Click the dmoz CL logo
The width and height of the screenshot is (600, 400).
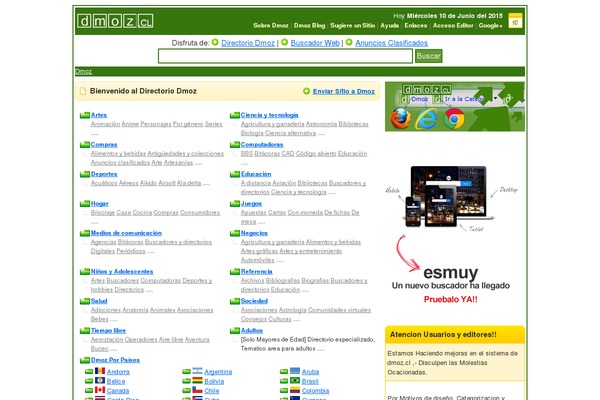click(x=115, y=21)
